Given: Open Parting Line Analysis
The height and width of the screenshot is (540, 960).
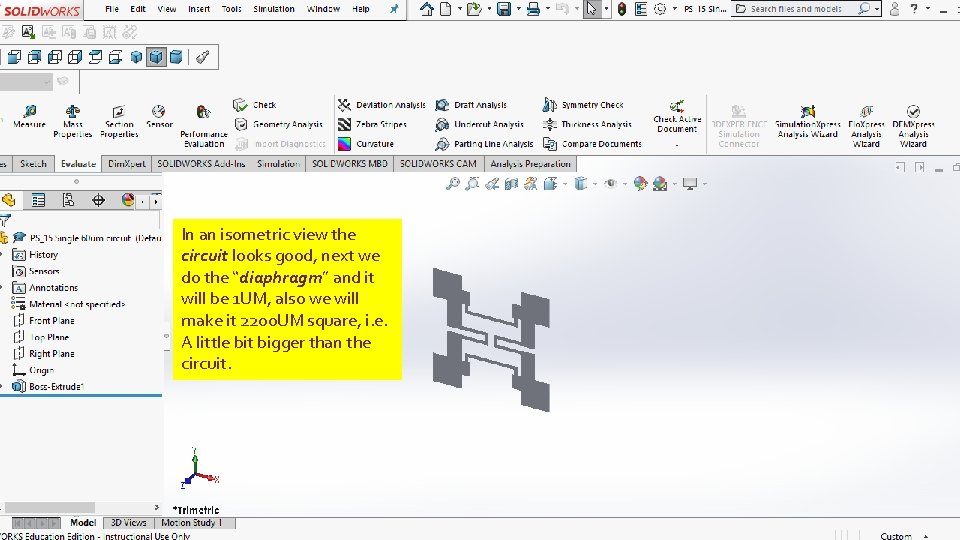Looking at the screenshot, I should [484, 144].
